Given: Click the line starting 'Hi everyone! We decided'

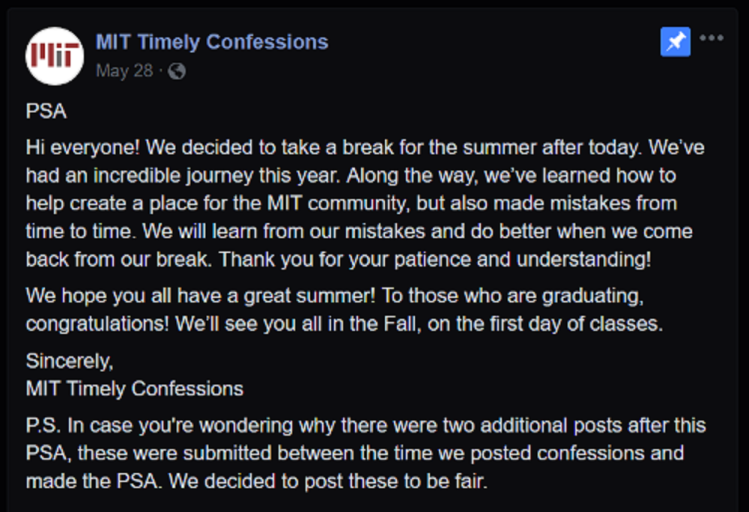Looking at the screenshot, I should click(x=365, y=147).
